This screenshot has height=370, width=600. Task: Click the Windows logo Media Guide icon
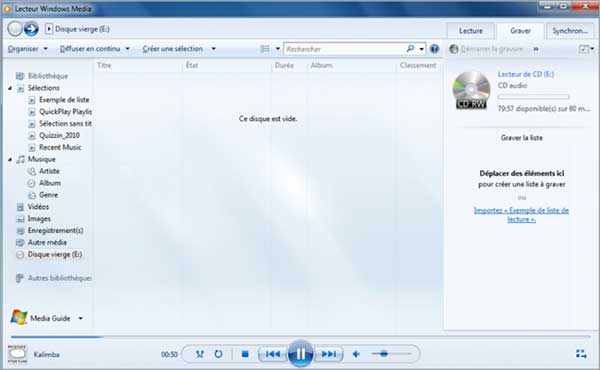pyautogui.click(x=19, y=318)
